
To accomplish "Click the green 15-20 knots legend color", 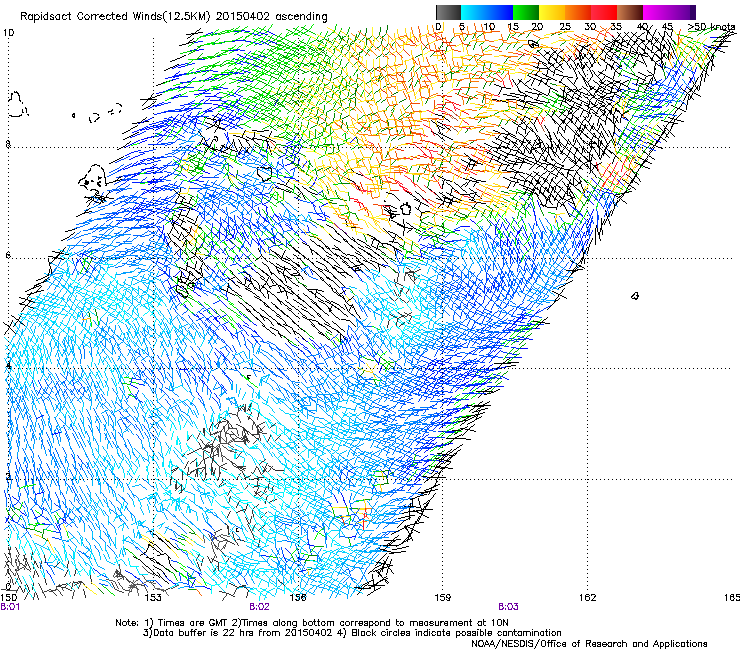I will click(526, 12).
